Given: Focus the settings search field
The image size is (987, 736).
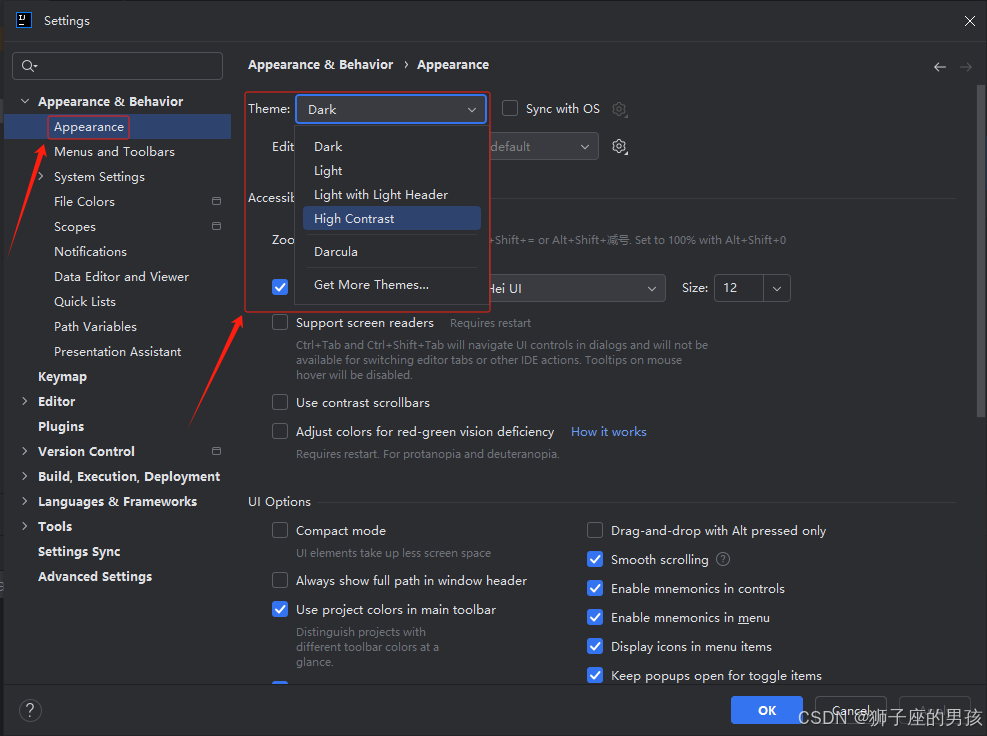Looking at the screenshot, I should coord(118,65).
